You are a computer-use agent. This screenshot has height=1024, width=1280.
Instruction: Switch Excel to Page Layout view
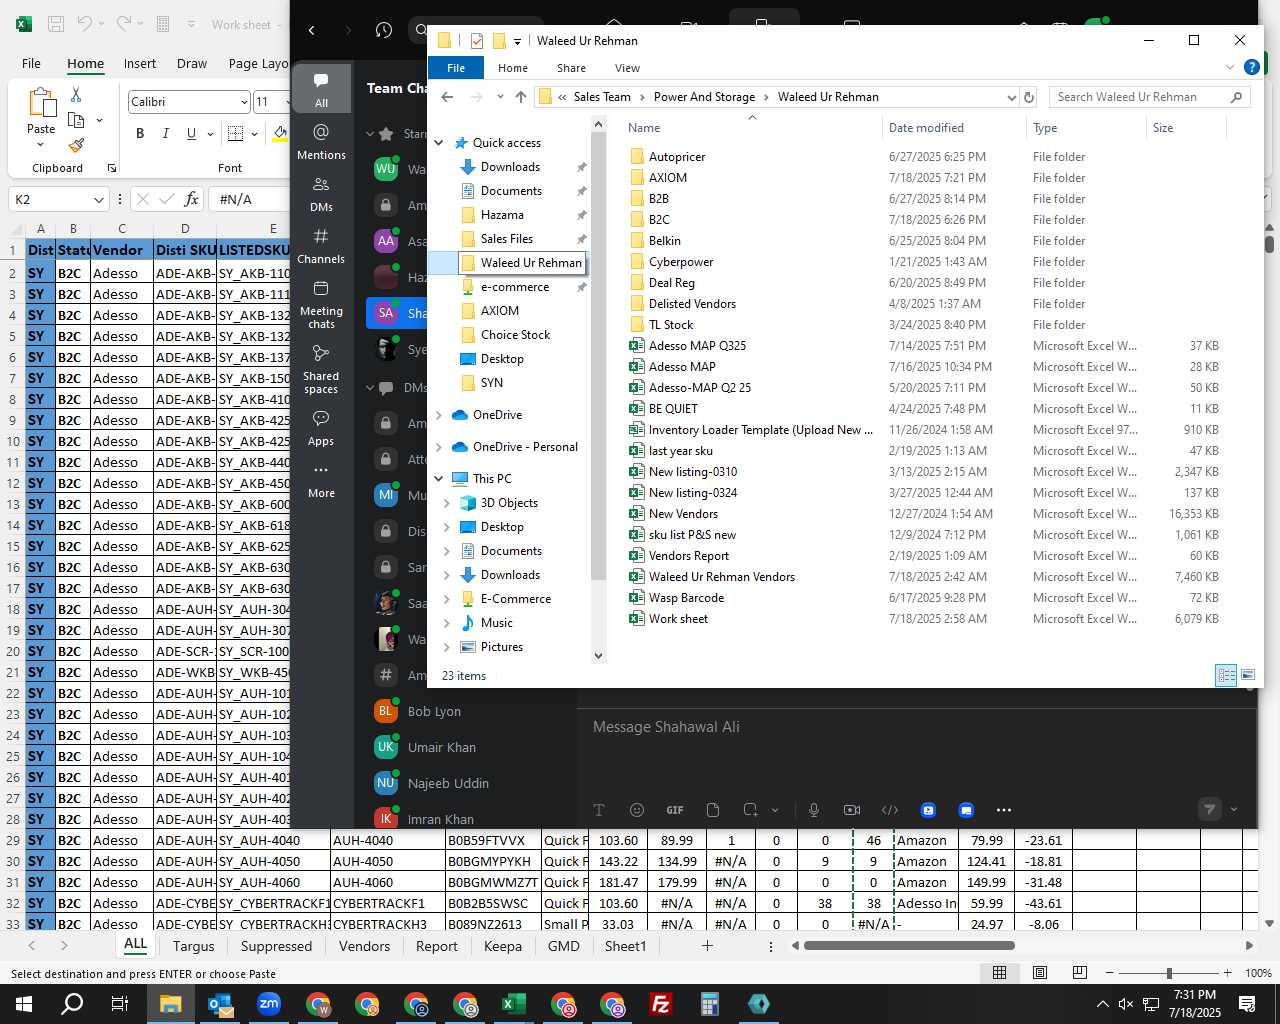click(x=1040, y=973)
